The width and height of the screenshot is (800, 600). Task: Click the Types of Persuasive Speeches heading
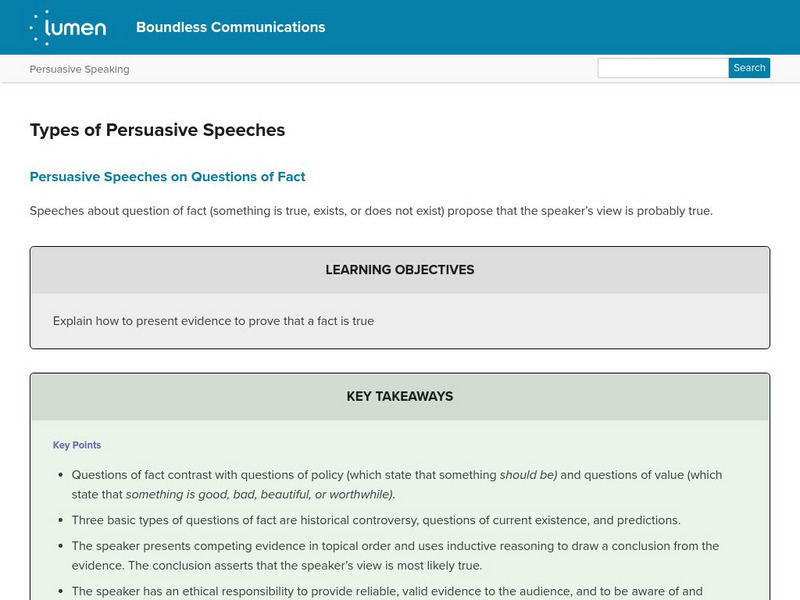[x=157, y=130]
